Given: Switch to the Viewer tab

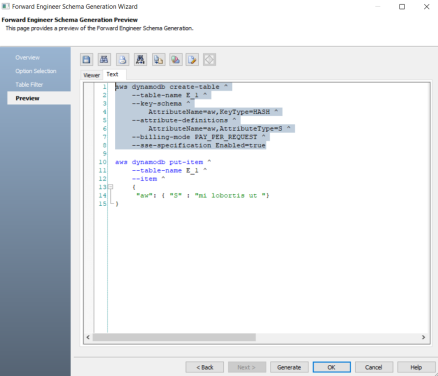Looking at the screenshot, I should point(92,75).
